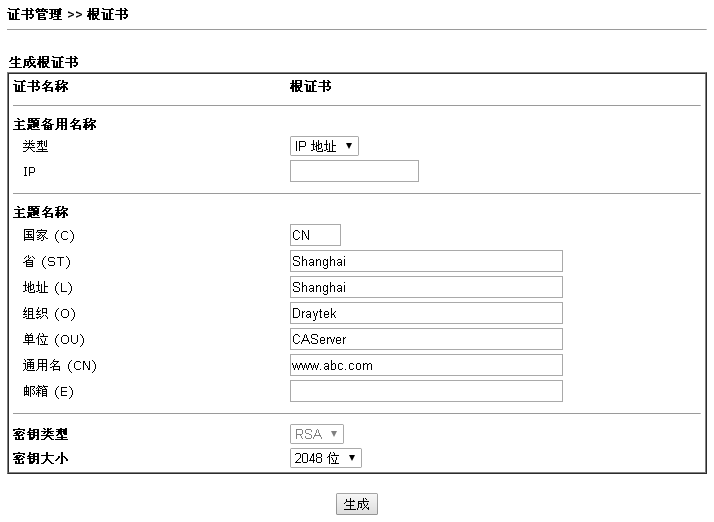Click the 类型 label
The height and width of the screenshot is (522, 714).
point(36,146)
